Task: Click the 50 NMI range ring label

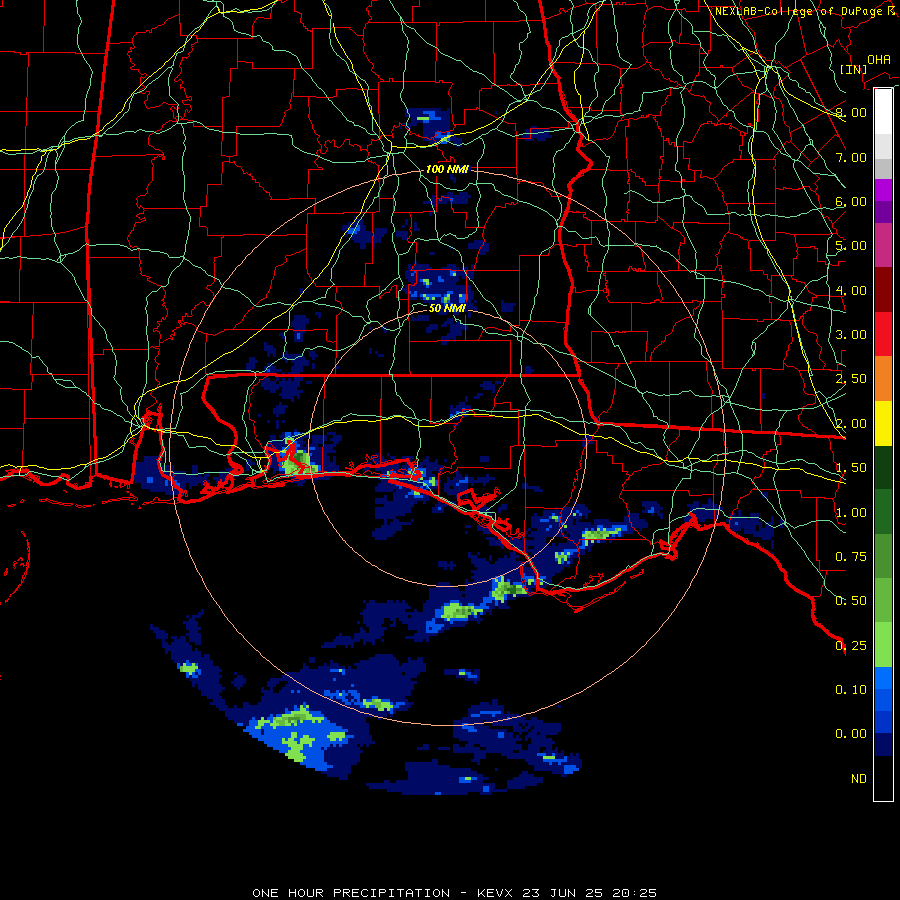Action: tap(447, 308)
